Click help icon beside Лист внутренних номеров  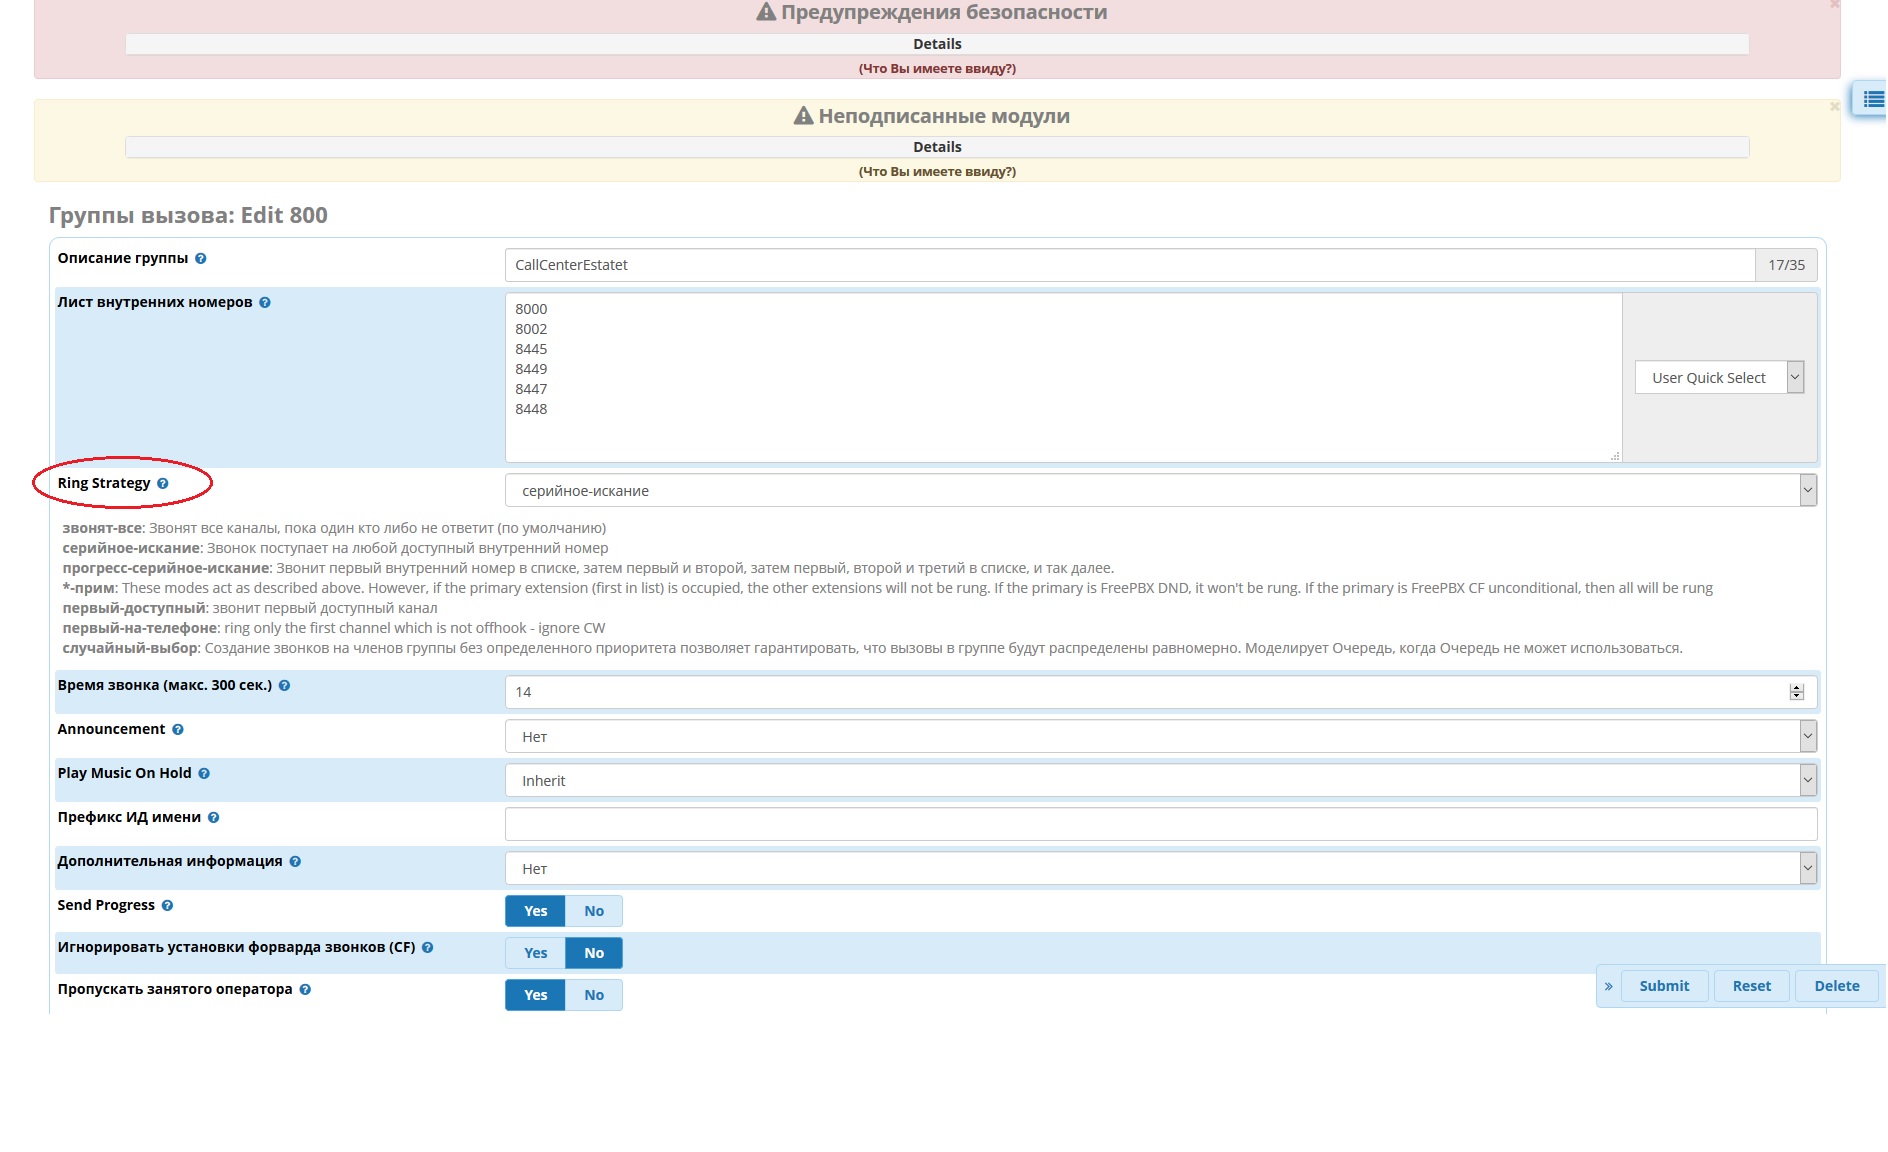click(265, 303)
